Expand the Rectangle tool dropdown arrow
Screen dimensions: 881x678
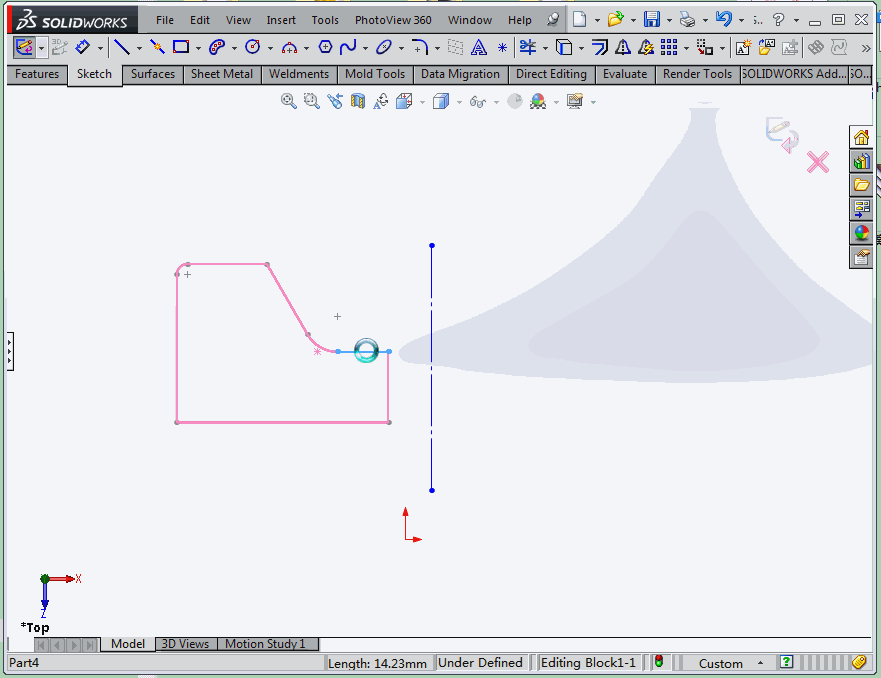[198, 48]
